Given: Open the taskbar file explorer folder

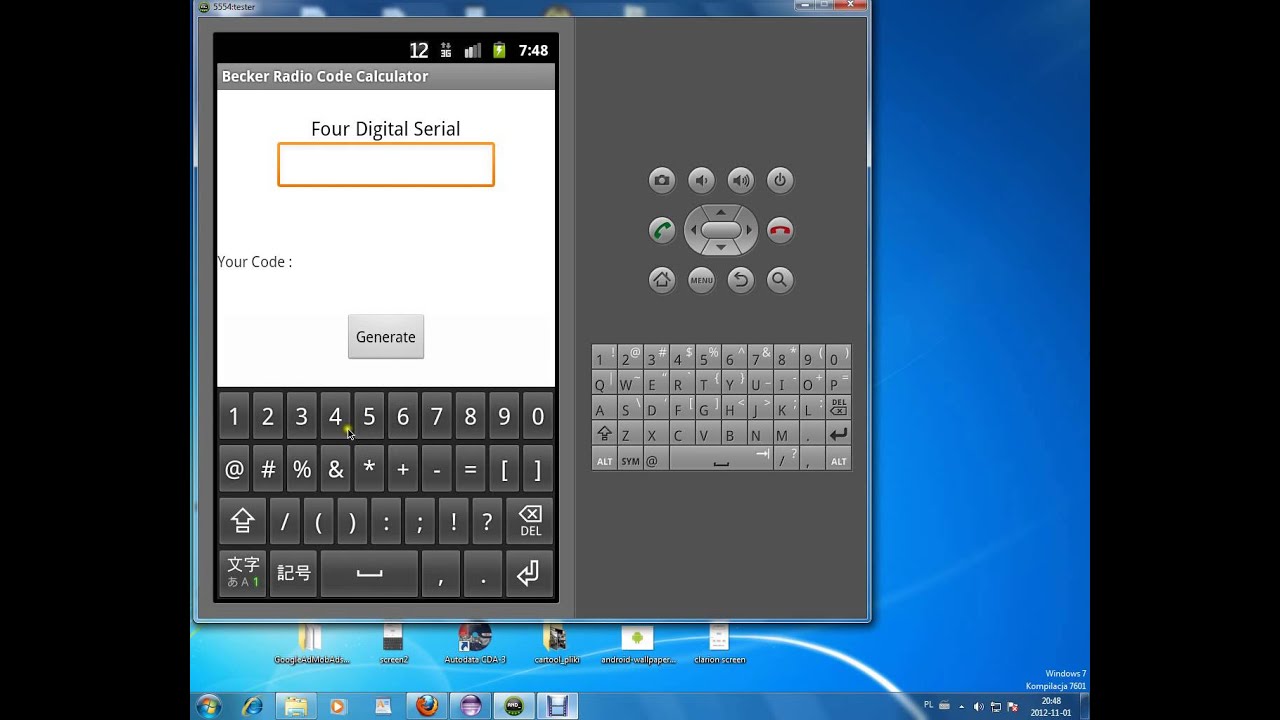Looking at the screenshot, I should pyautogui.click(x=296, y=705).
